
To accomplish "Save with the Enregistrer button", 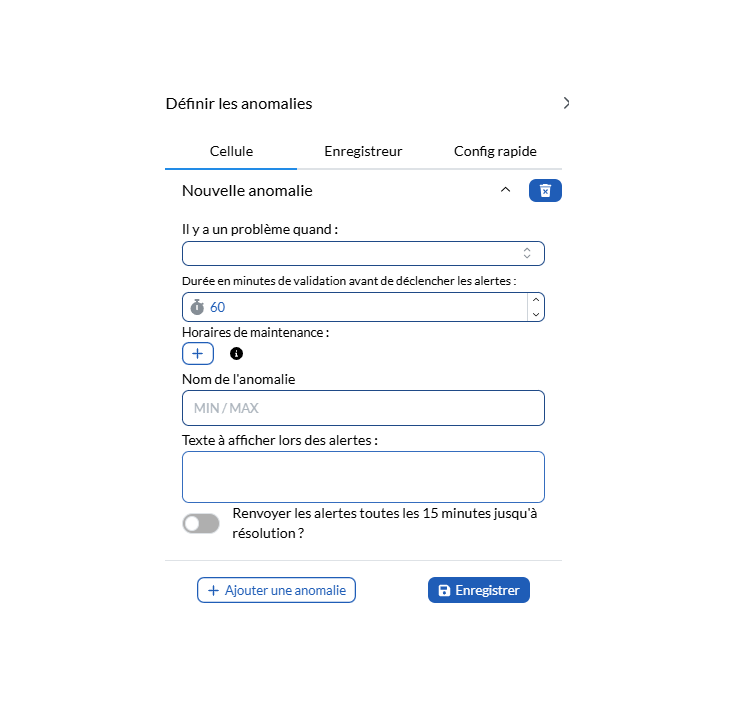I will click(479, 590).
